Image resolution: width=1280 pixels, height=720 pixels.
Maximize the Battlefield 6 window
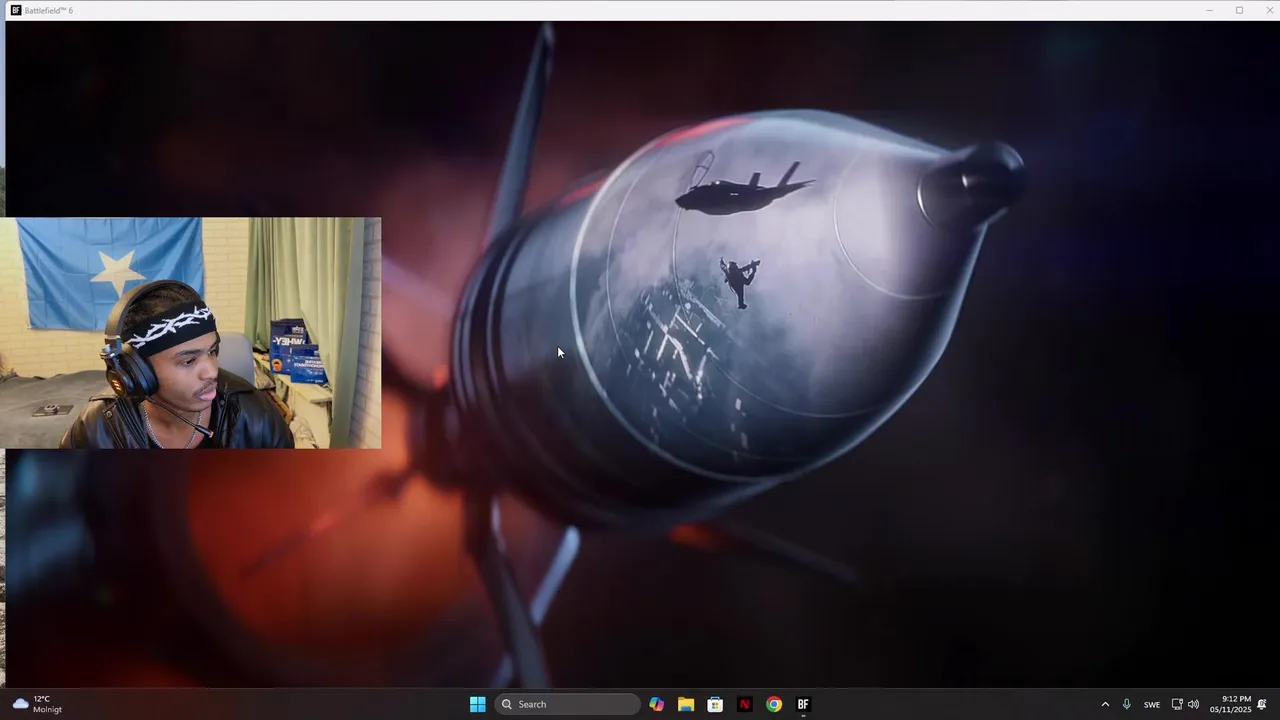tap(1239, 10)
